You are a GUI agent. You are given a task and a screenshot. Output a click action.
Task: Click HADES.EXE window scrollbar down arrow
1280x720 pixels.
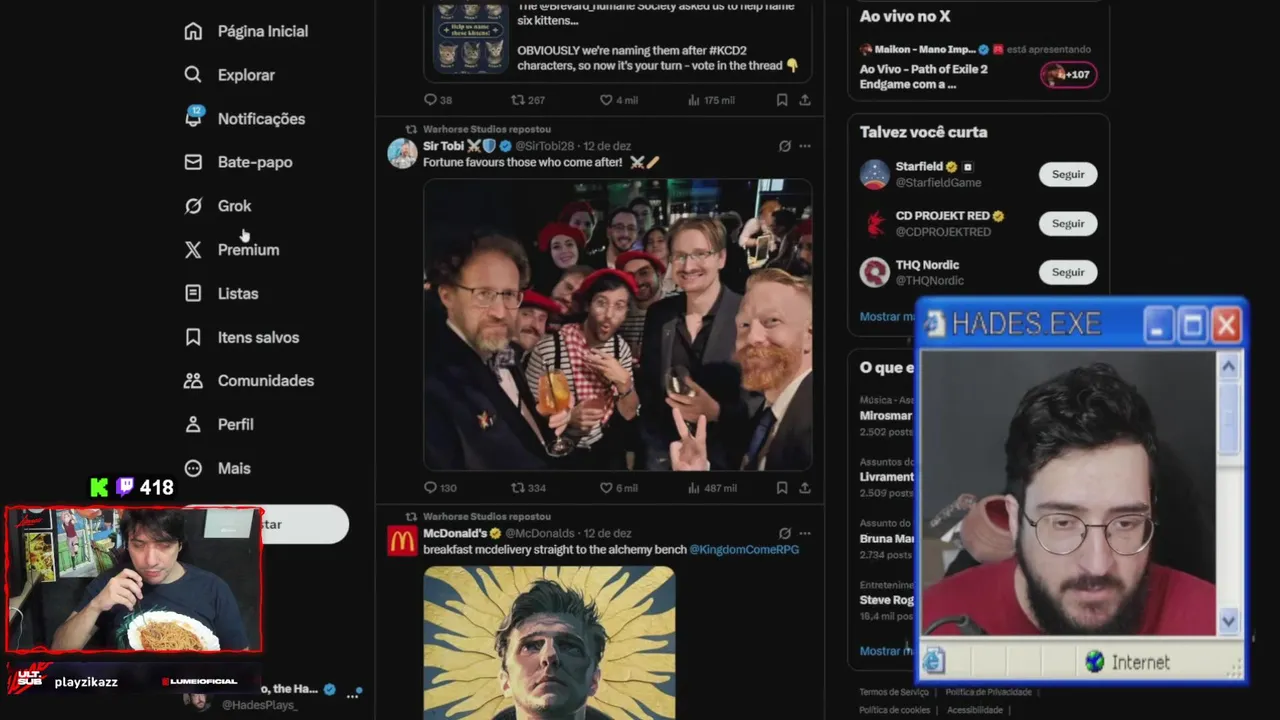pyautogui.click(x=1228, y=621)
